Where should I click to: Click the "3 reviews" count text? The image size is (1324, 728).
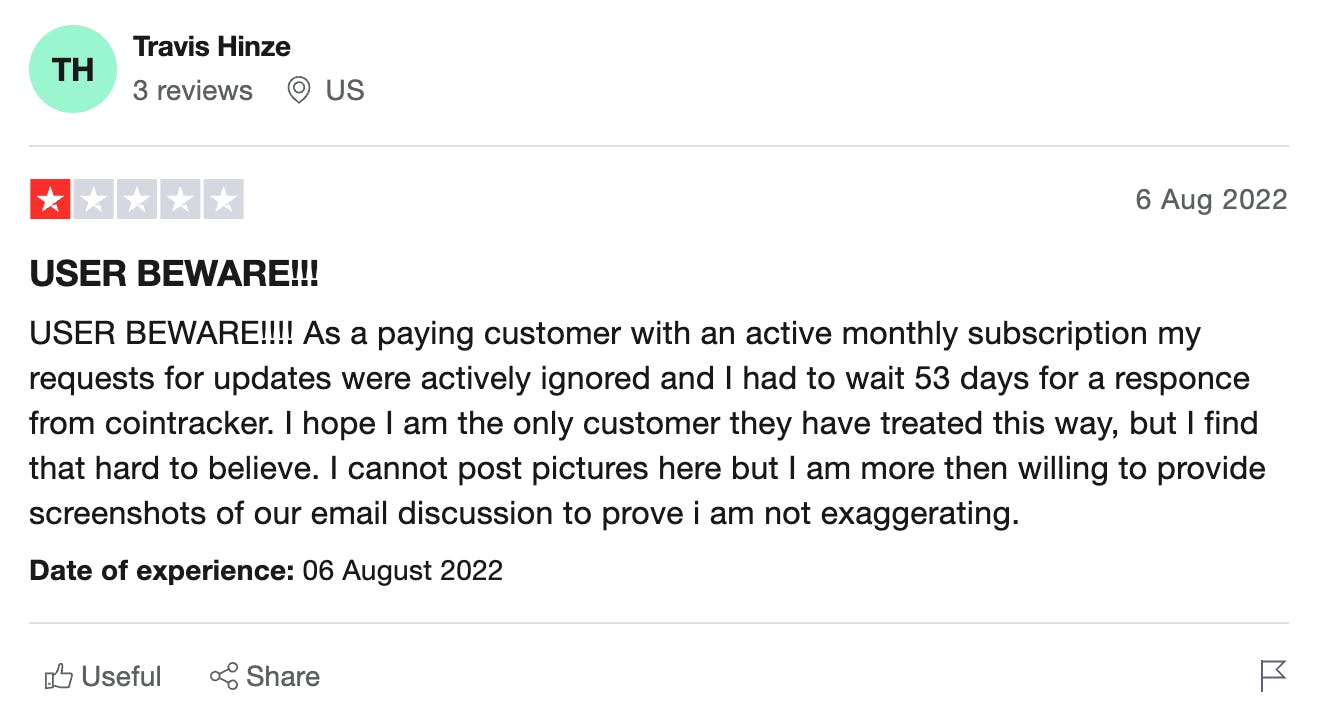point(192,91)
